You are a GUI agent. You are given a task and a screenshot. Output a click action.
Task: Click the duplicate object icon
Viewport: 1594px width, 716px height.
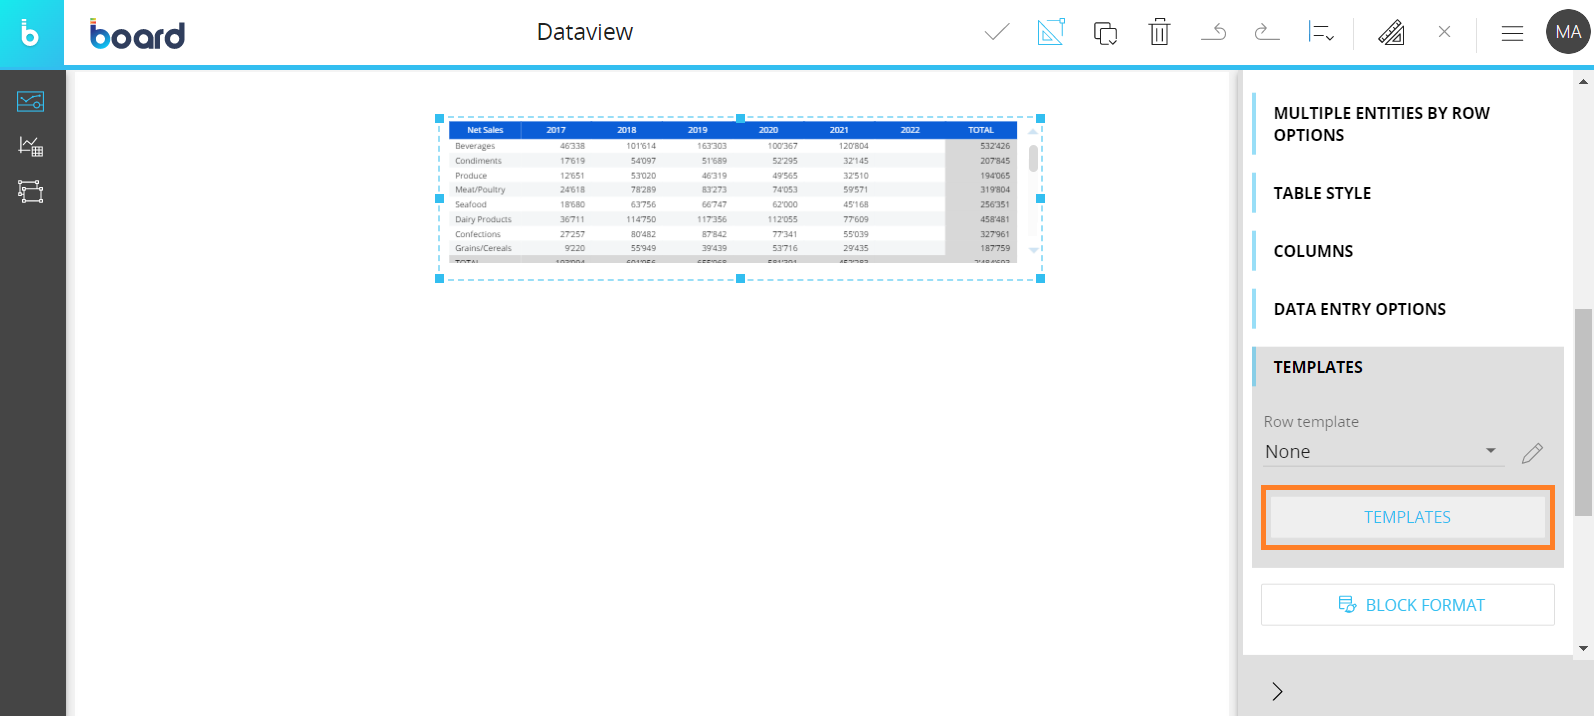[1105, 33]
